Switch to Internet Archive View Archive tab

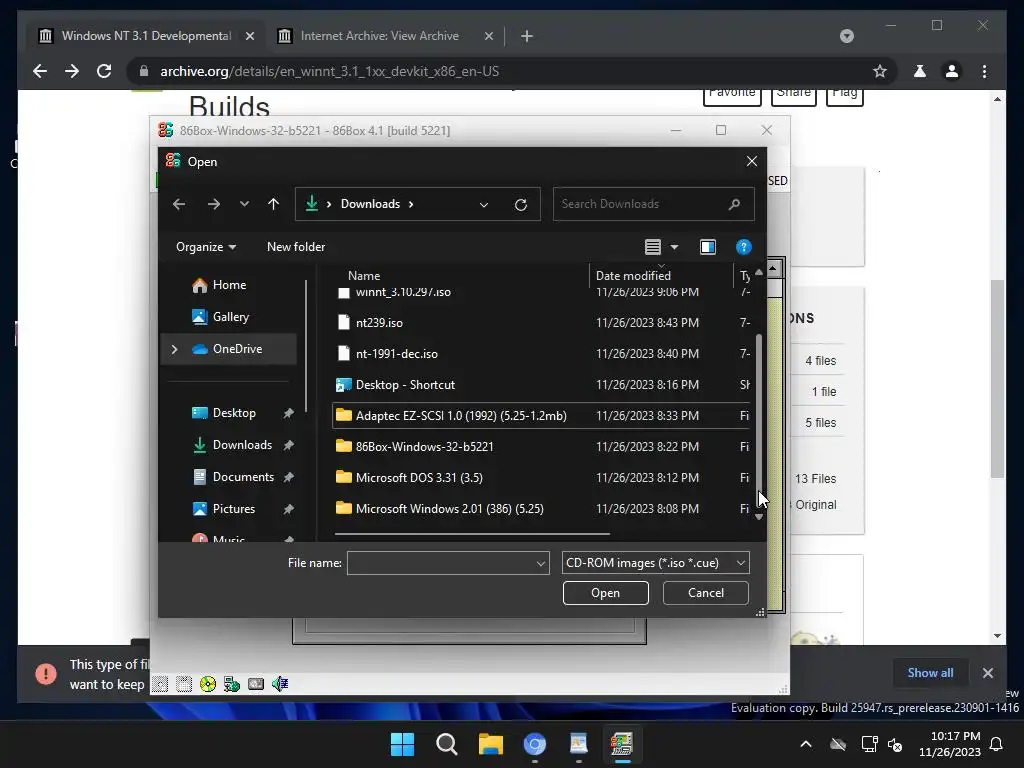(x=379, y=36)
